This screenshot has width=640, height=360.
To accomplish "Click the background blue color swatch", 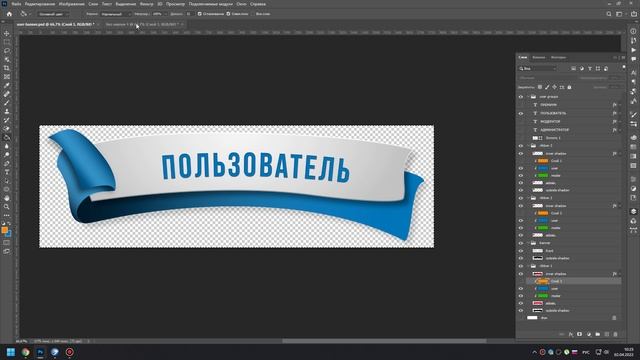I will [x=9, y=234].
